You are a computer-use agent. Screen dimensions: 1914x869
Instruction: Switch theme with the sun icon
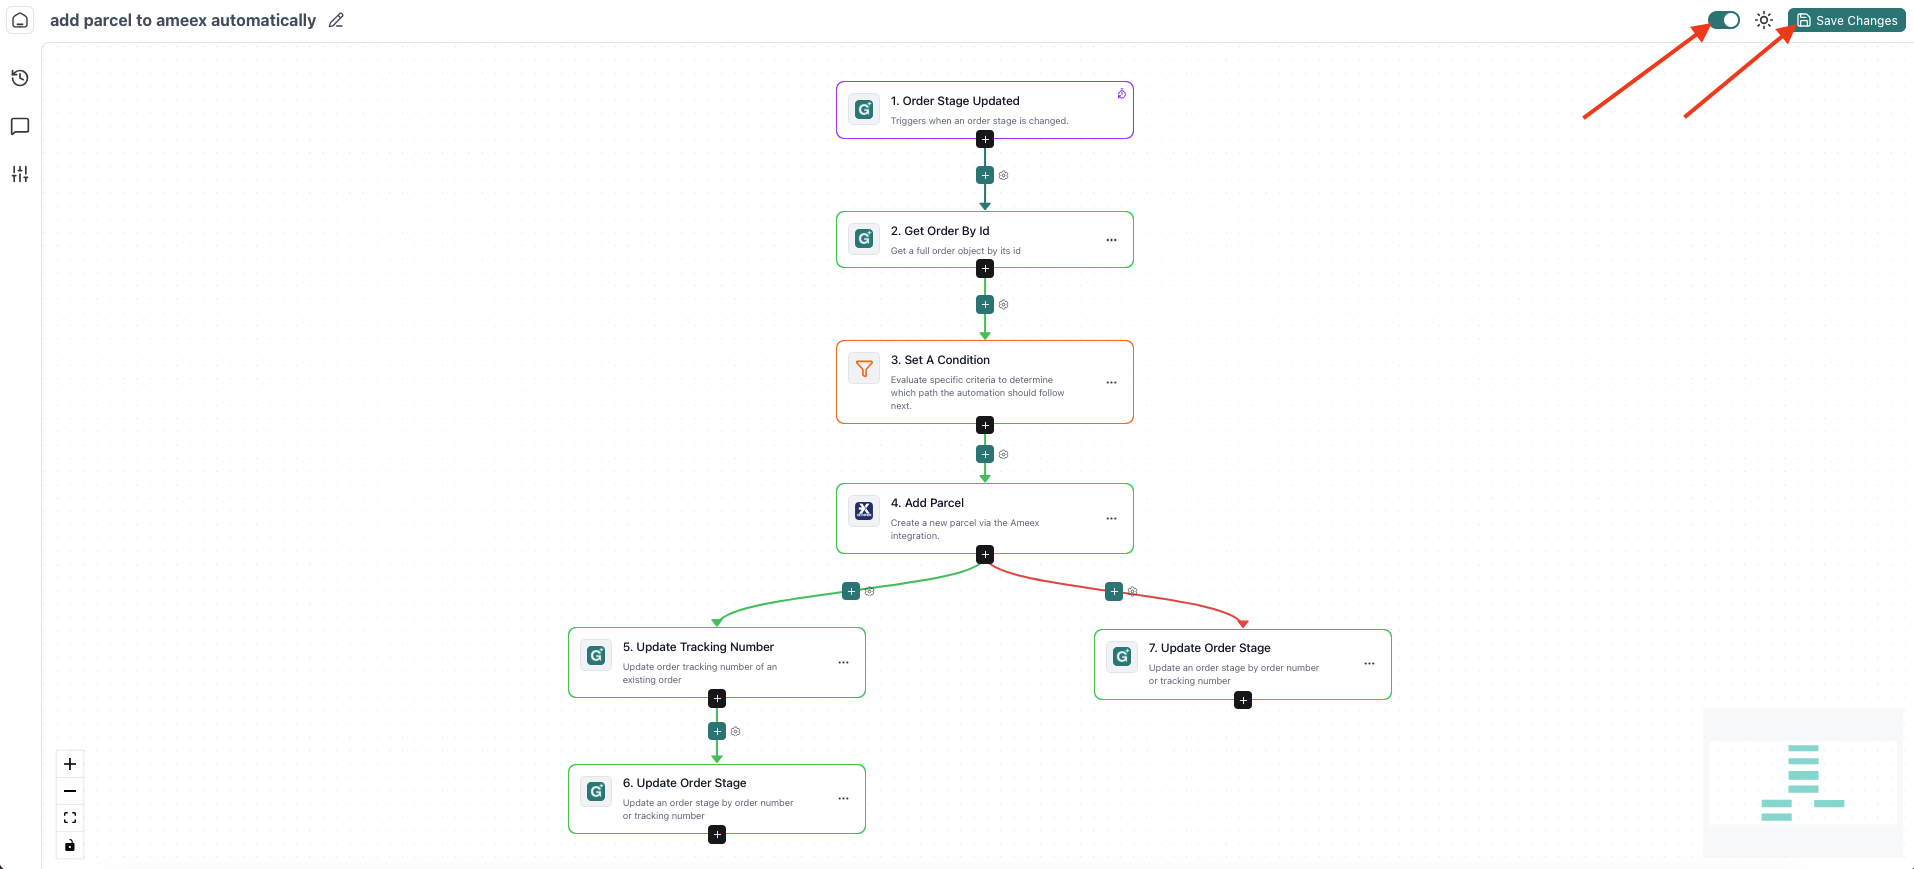coord(1764,20)
